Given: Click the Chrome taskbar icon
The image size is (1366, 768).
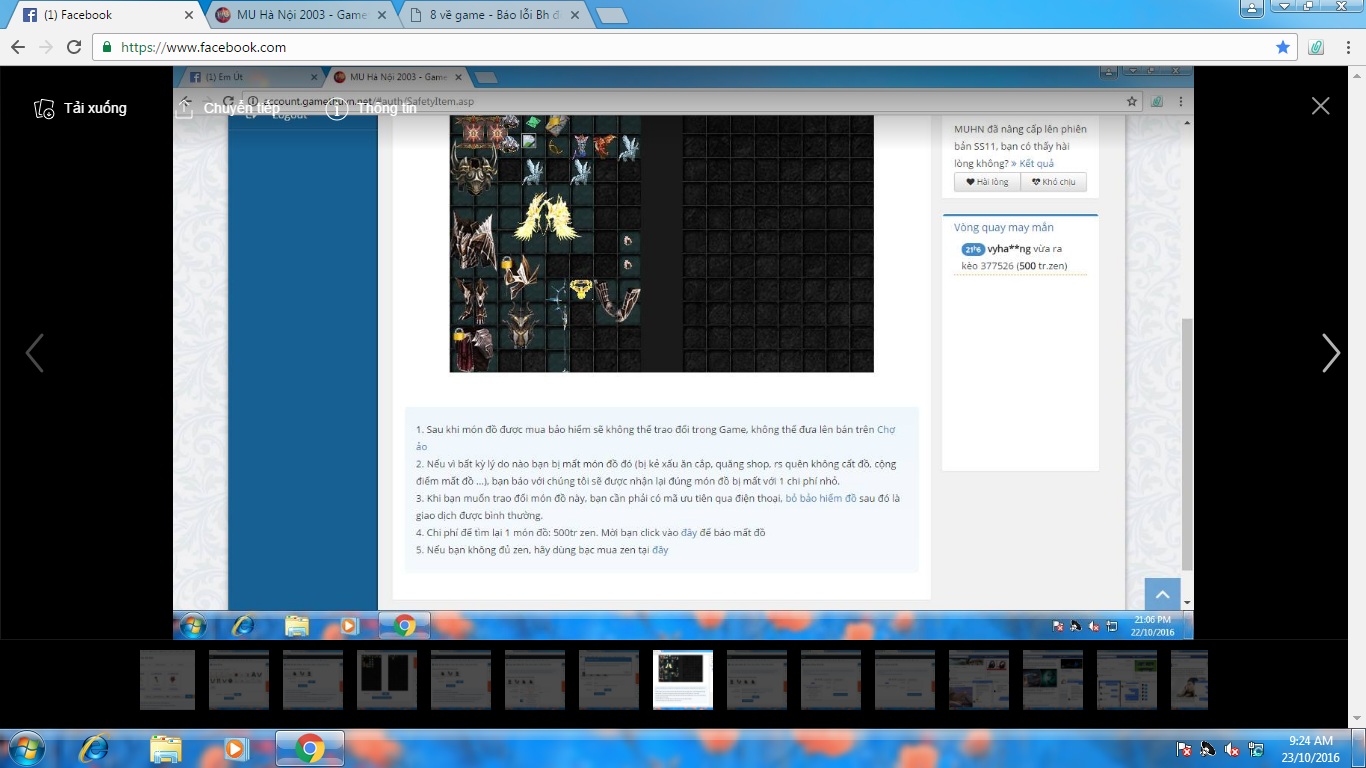Looking at the screenshot, I should point(309,749).
